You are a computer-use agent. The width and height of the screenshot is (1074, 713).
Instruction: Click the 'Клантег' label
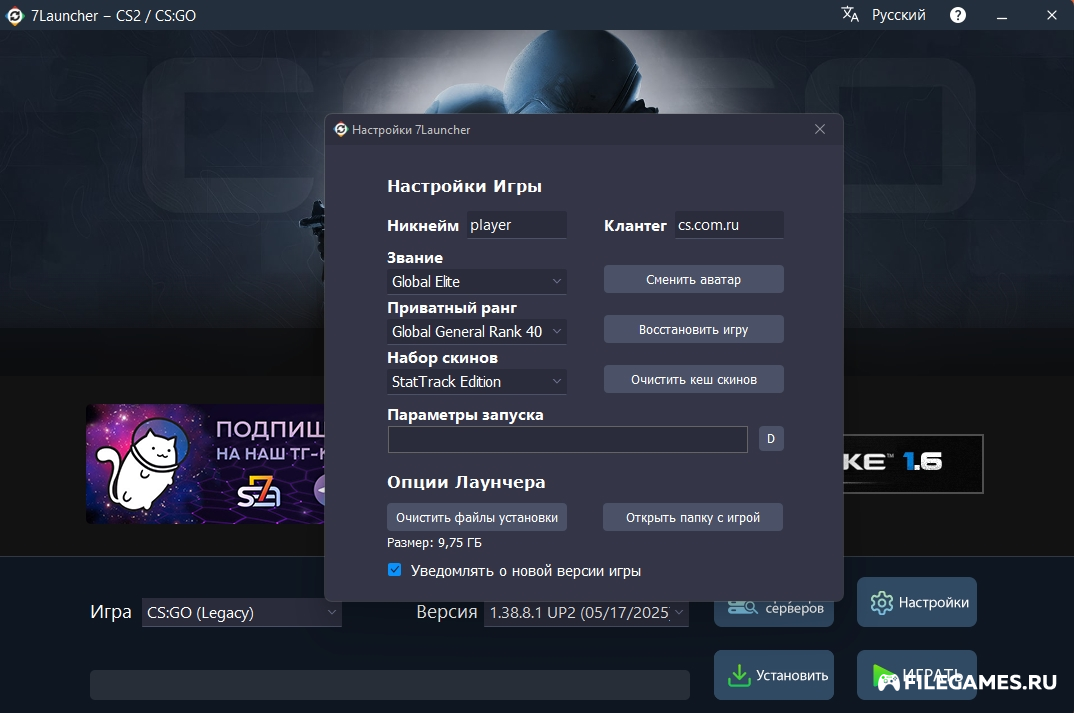(x=635, y=225)
